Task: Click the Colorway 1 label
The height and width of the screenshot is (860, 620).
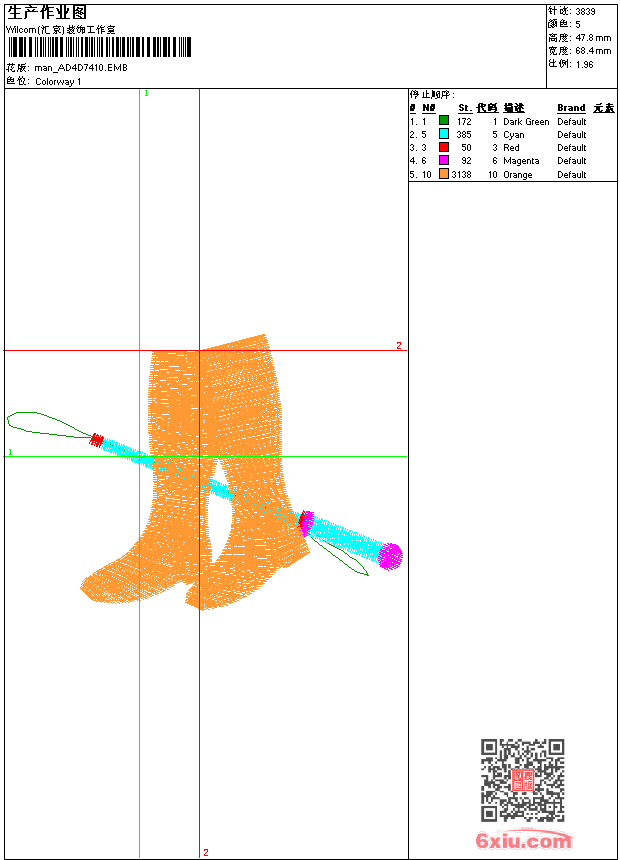Action: (58, 82)
